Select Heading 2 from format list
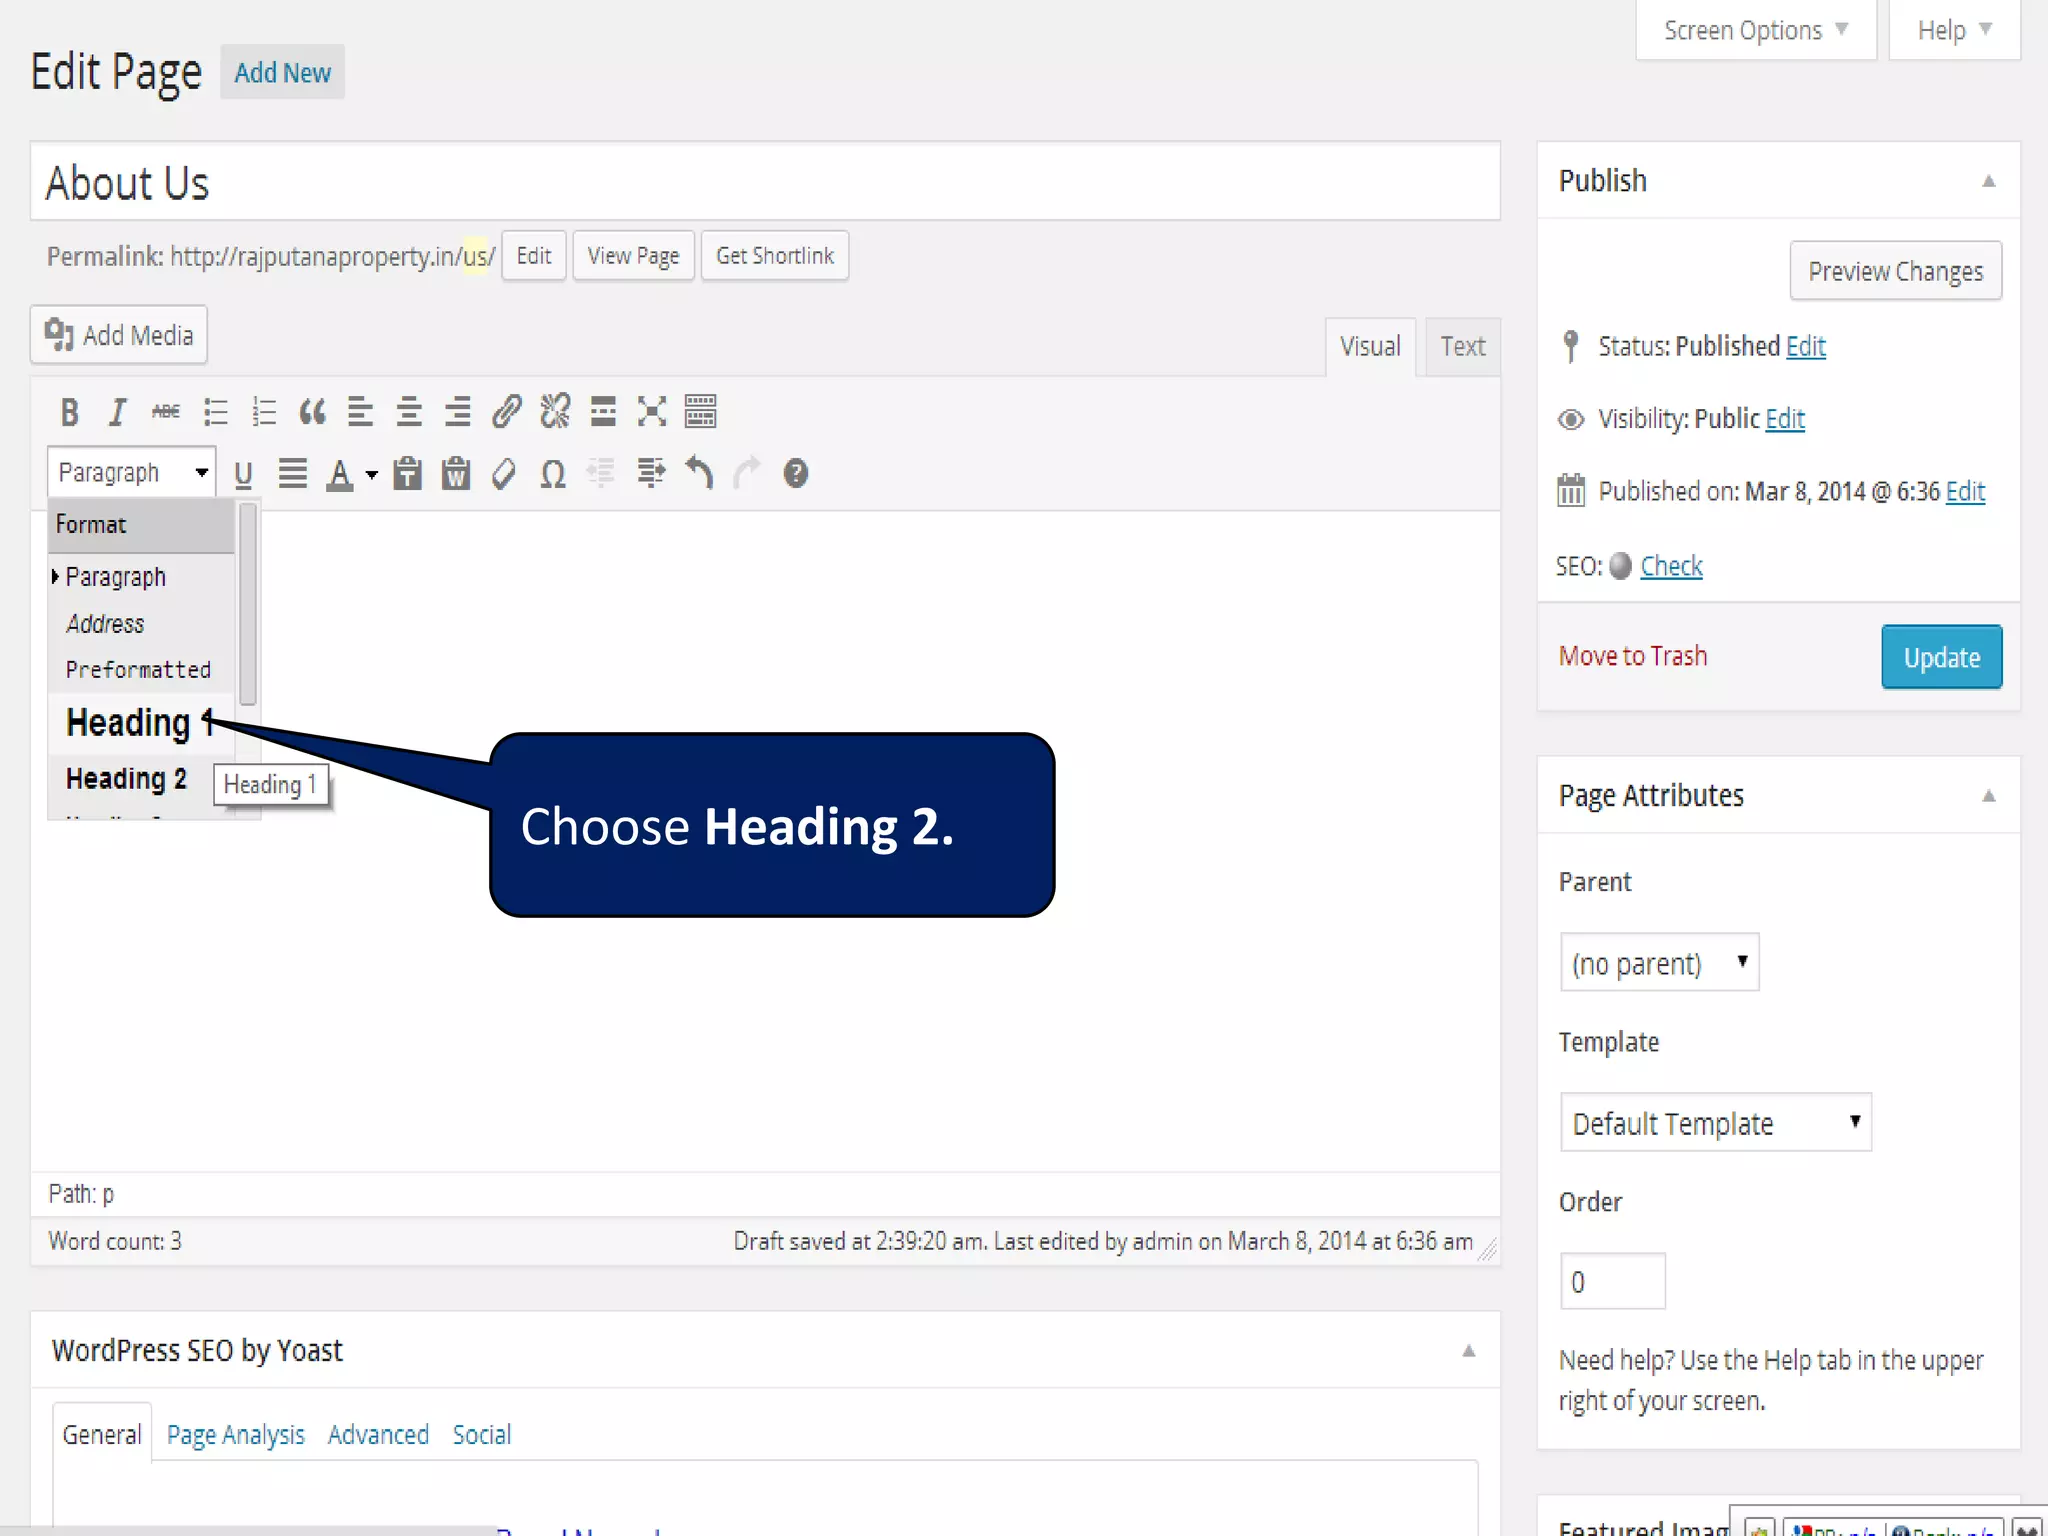Image resolution: width=2048 pixels, height=1536 pixels. point(126,779)
